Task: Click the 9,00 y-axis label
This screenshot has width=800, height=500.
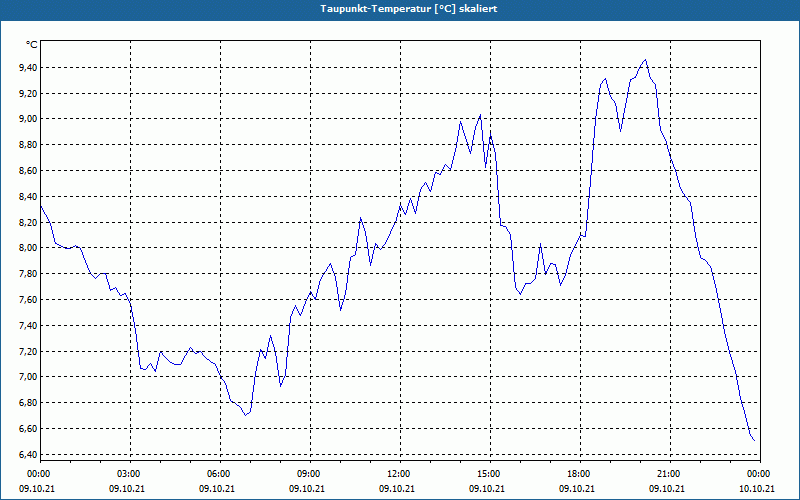Action: (29, 119)
